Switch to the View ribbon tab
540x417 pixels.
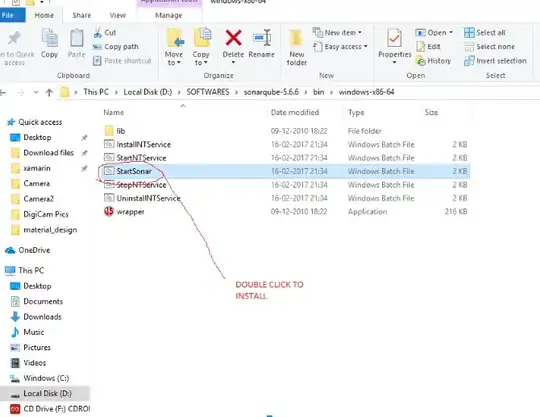[117, 15]
